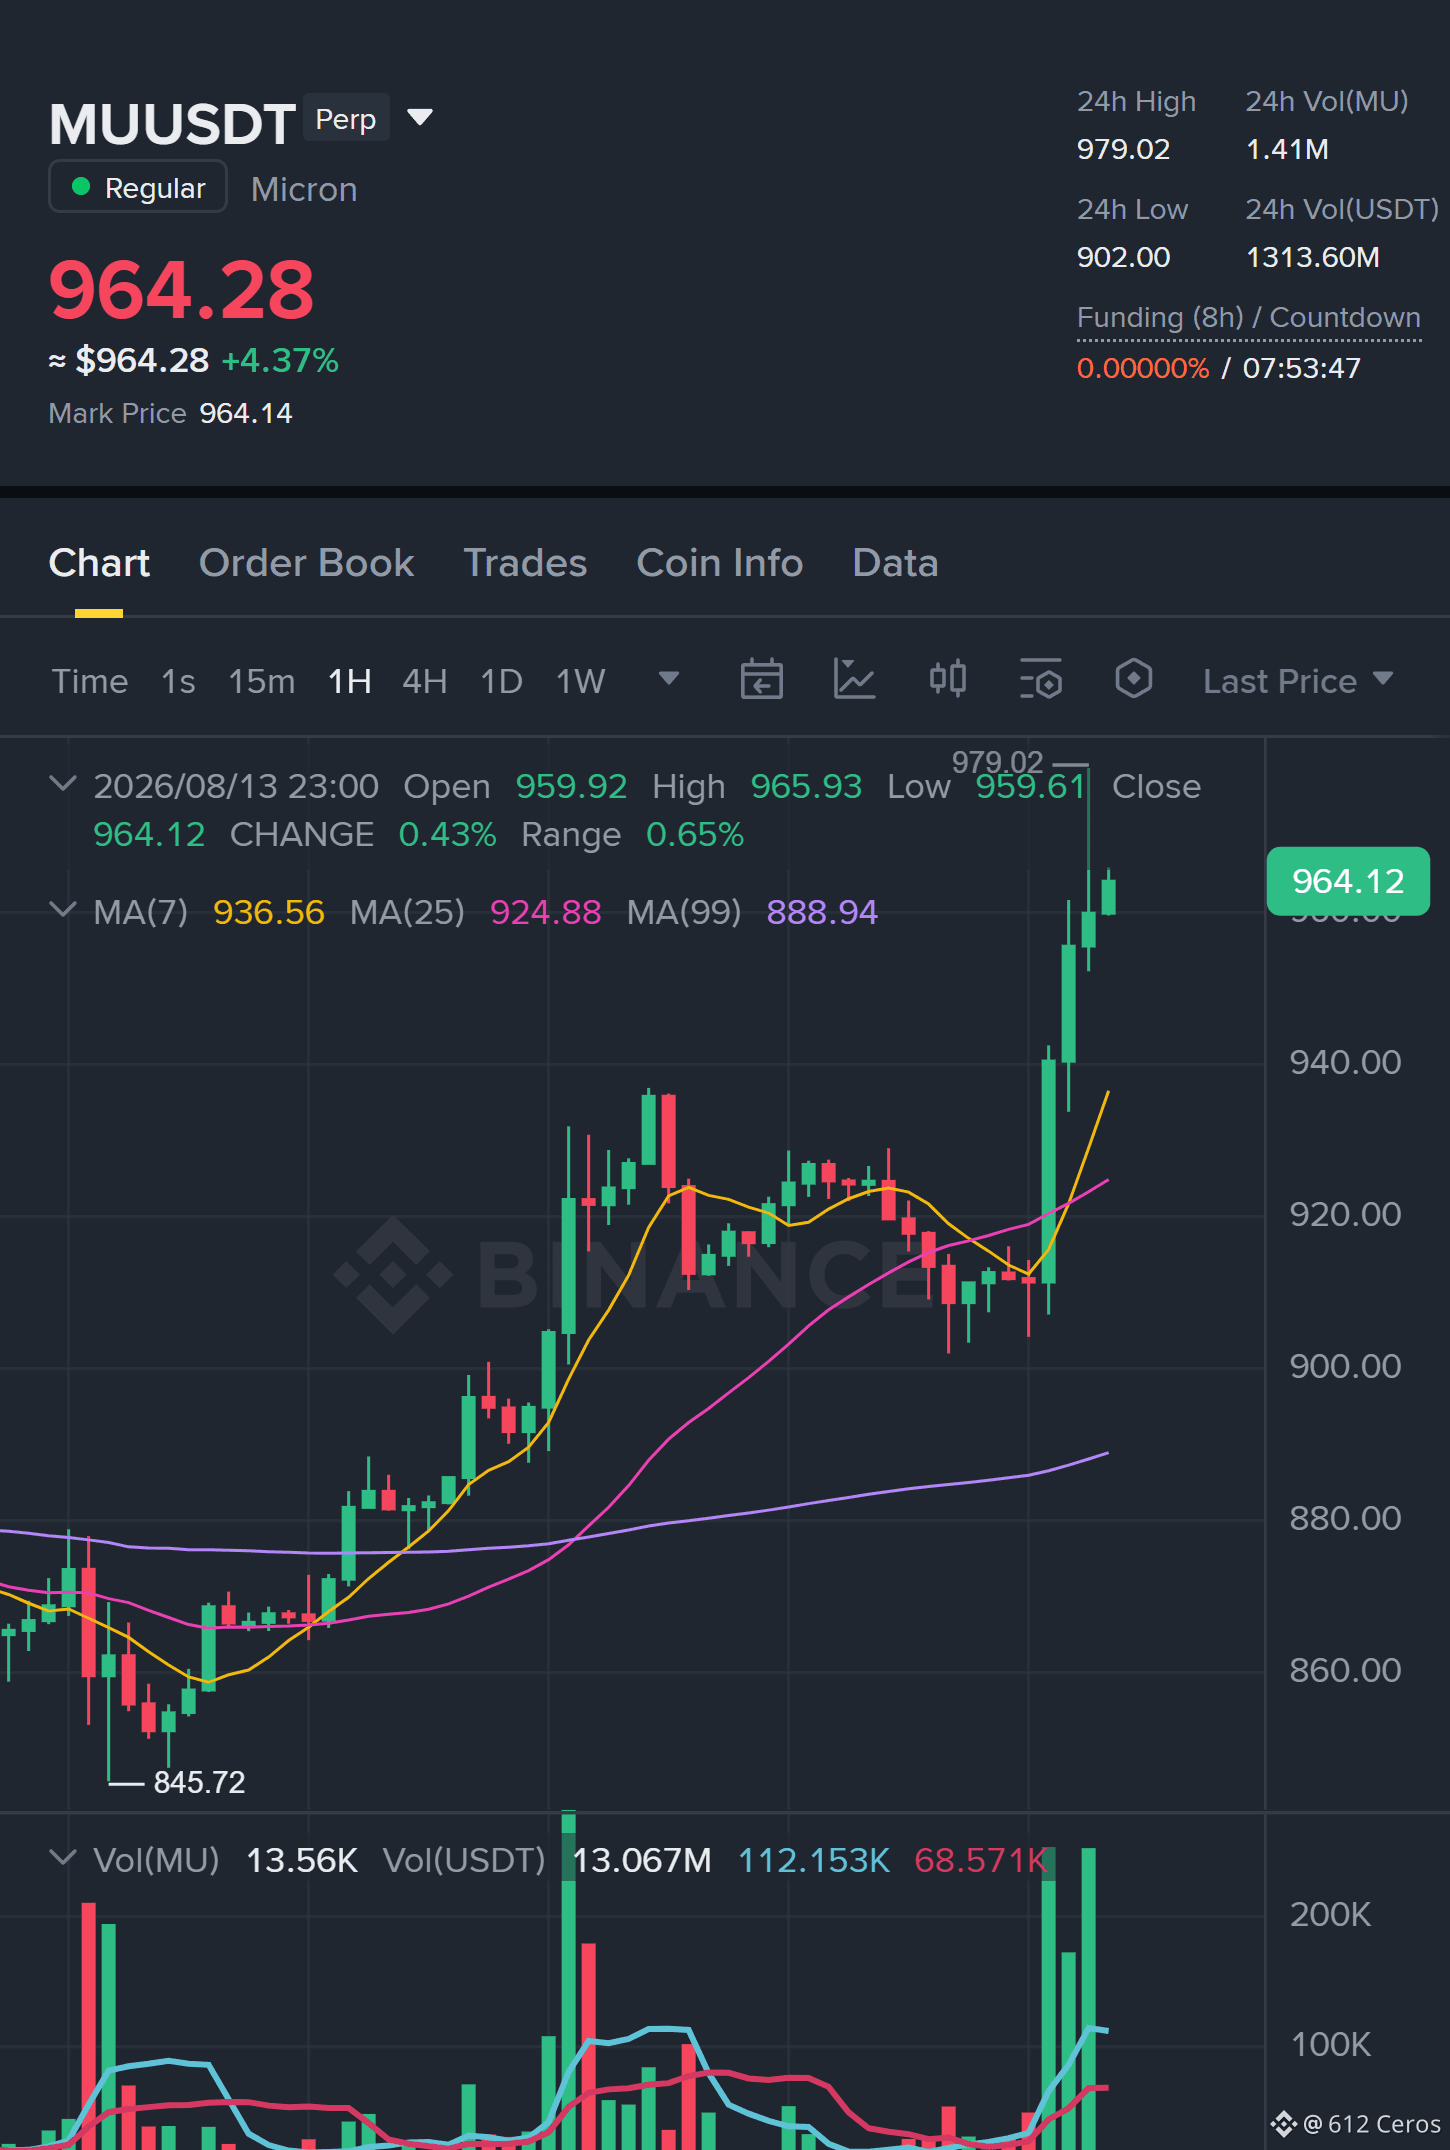Select the 4H interval
This screenshot has height=2150, width=1450.
pos(424,681)
